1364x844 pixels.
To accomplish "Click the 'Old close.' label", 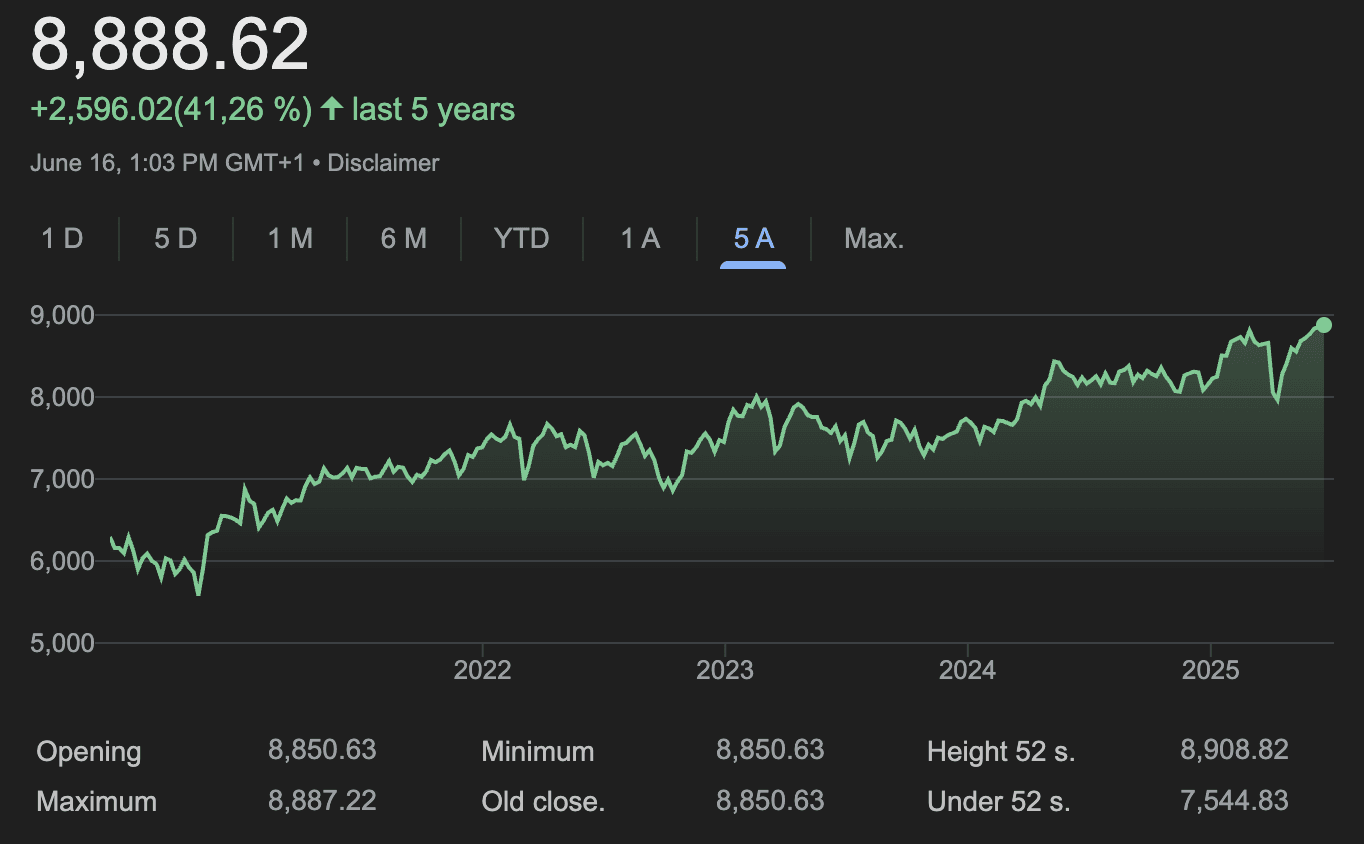I will tap(543, 802).
